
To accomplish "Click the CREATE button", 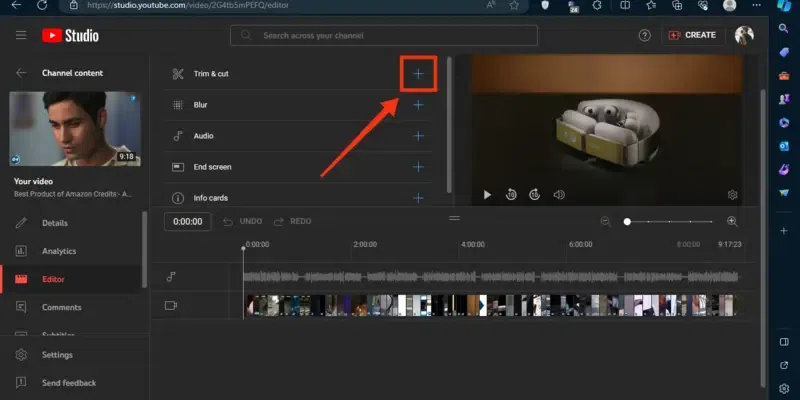I will [x=691, y=36].
